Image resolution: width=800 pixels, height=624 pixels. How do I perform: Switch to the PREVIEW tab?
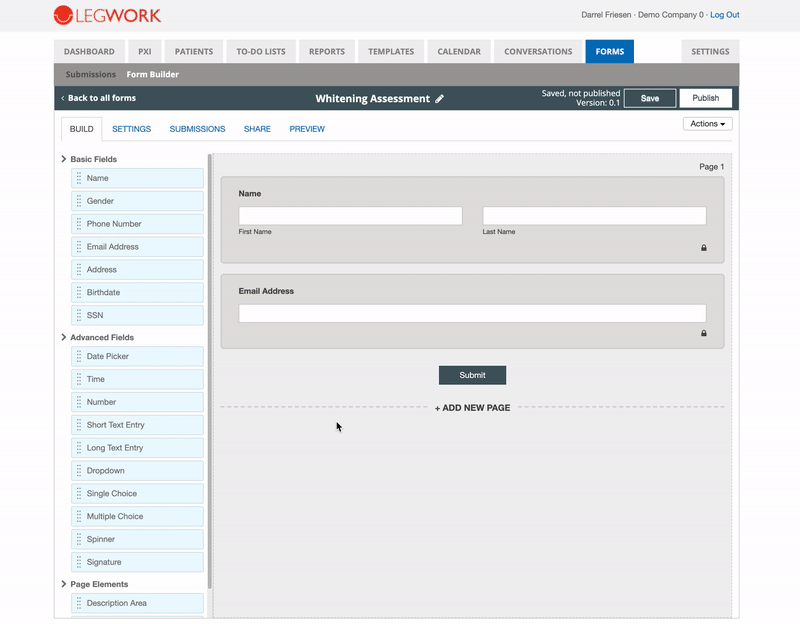point(307,129)
